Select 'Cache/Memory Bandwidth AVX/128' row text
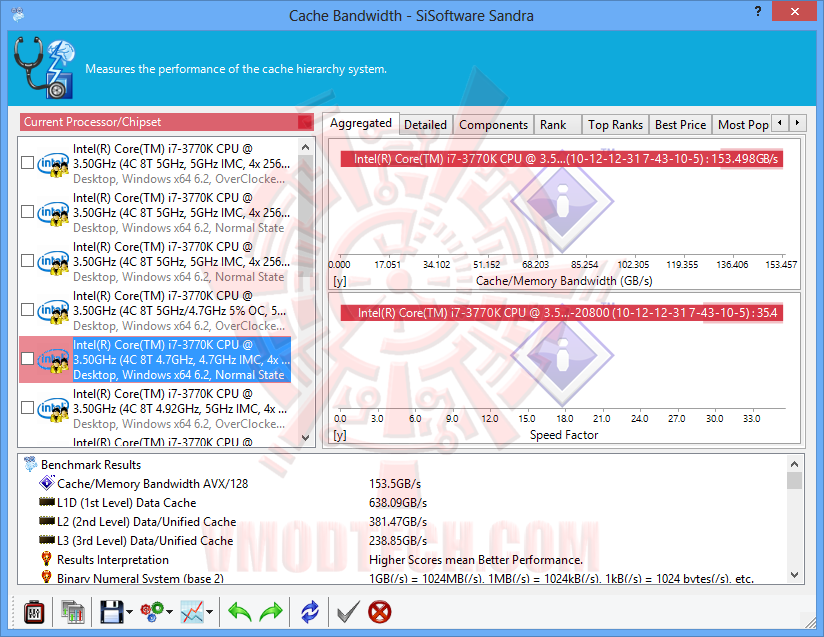Screen dimensions: 824x637 [x=152, y=484]
